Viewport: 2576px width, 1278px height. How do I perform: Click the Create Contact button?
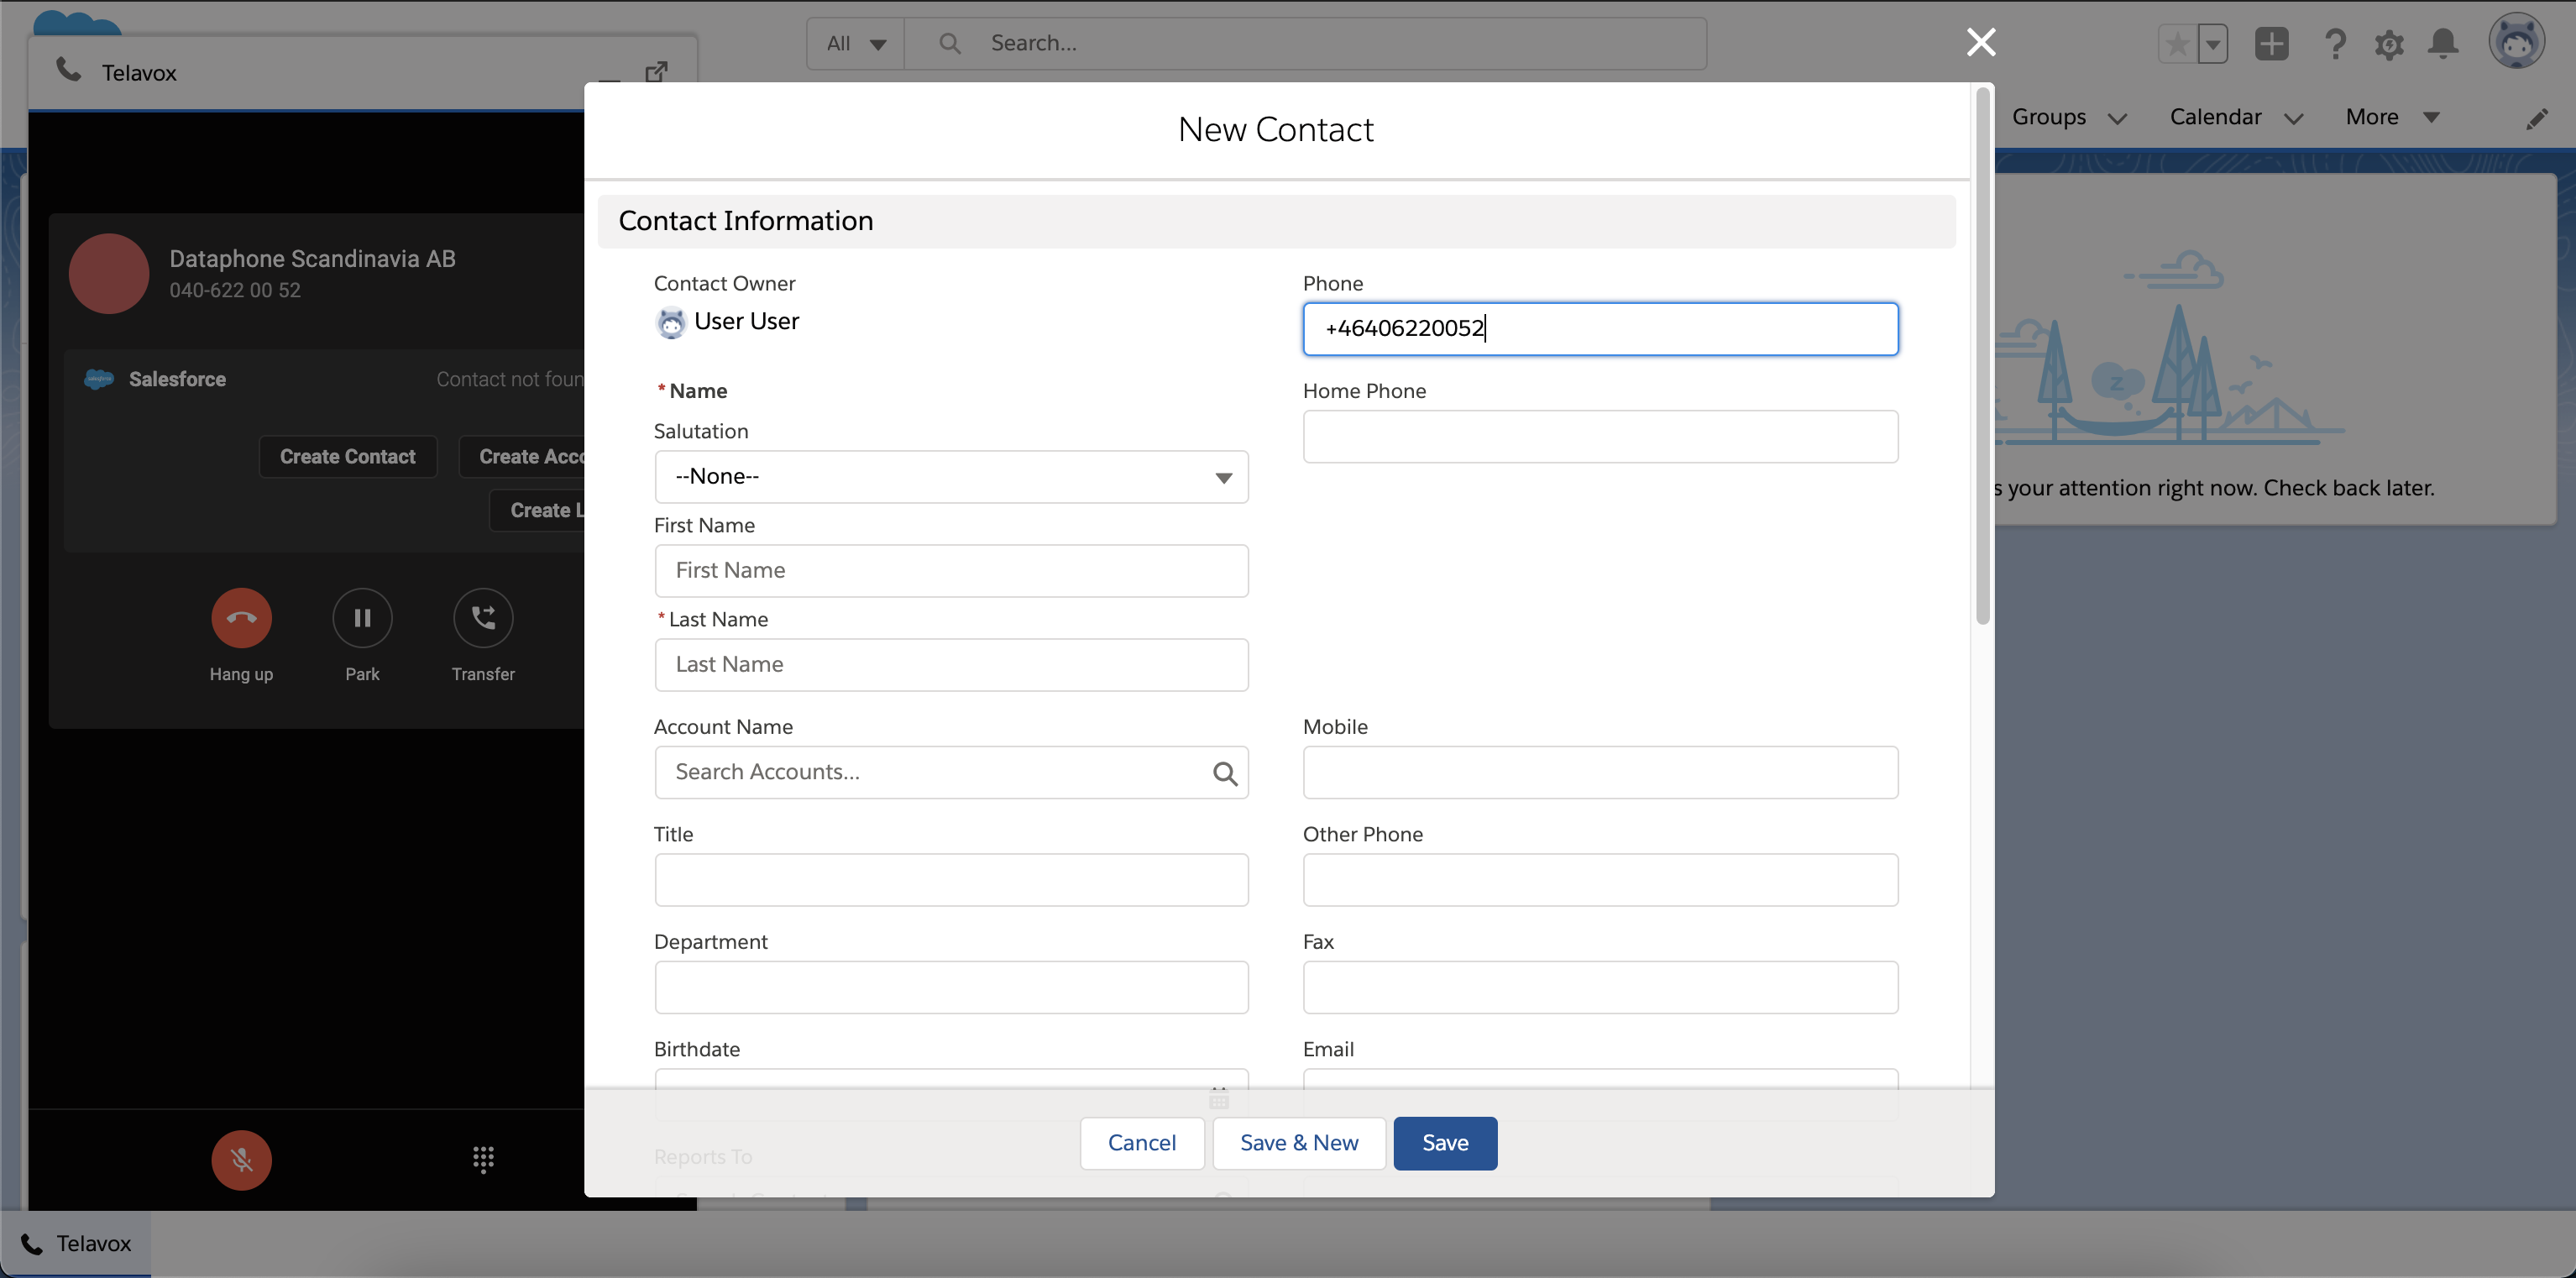coord(347,457)
